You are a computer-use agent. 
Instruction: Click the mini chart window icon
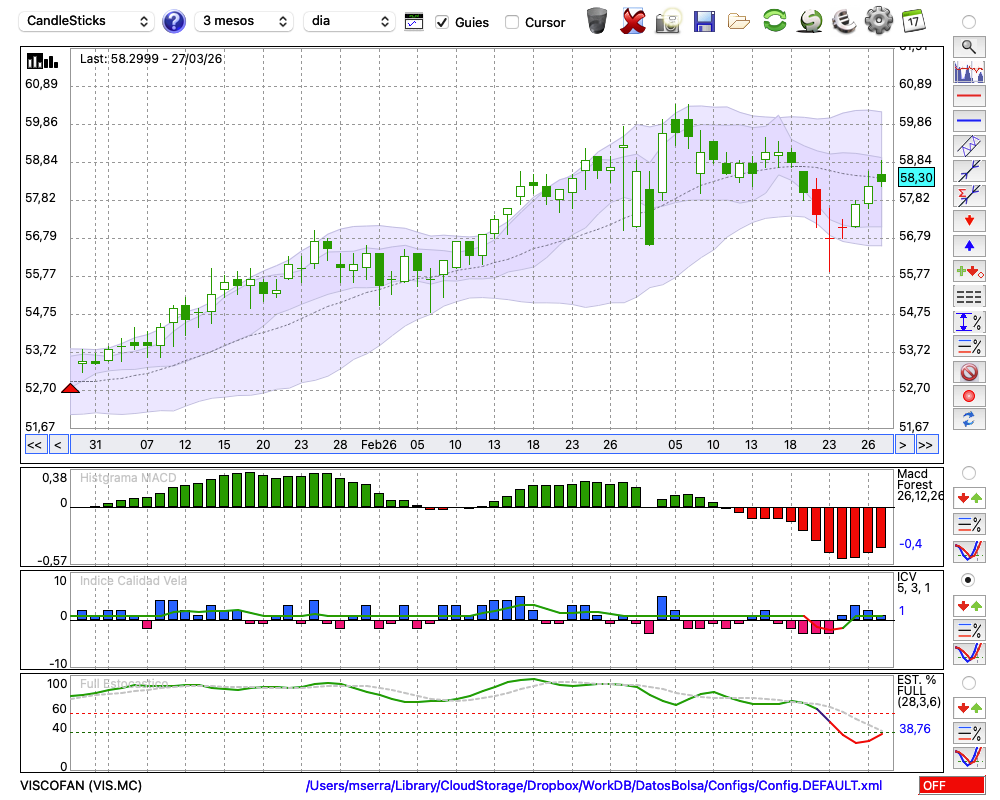[x=414, y=22]
